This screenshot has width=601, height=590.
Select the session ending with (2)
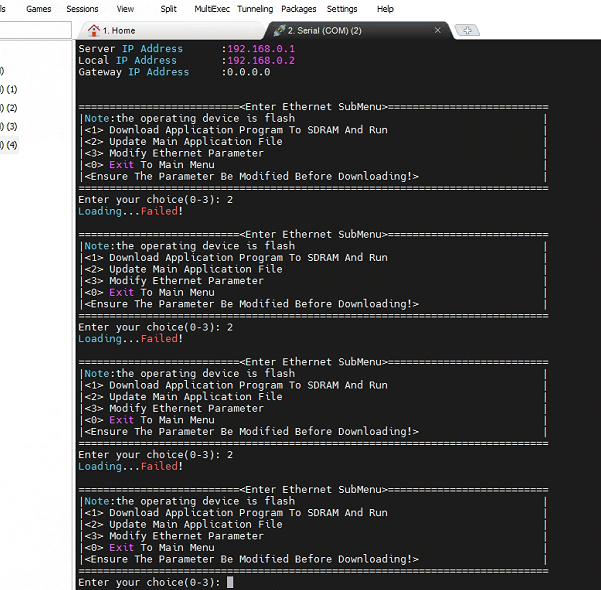[10, 108]
